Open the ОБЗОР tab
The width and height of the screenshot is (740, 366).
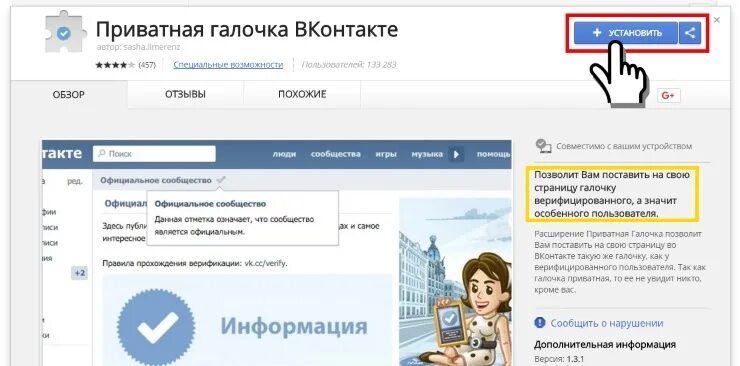[x=69, y=94]
